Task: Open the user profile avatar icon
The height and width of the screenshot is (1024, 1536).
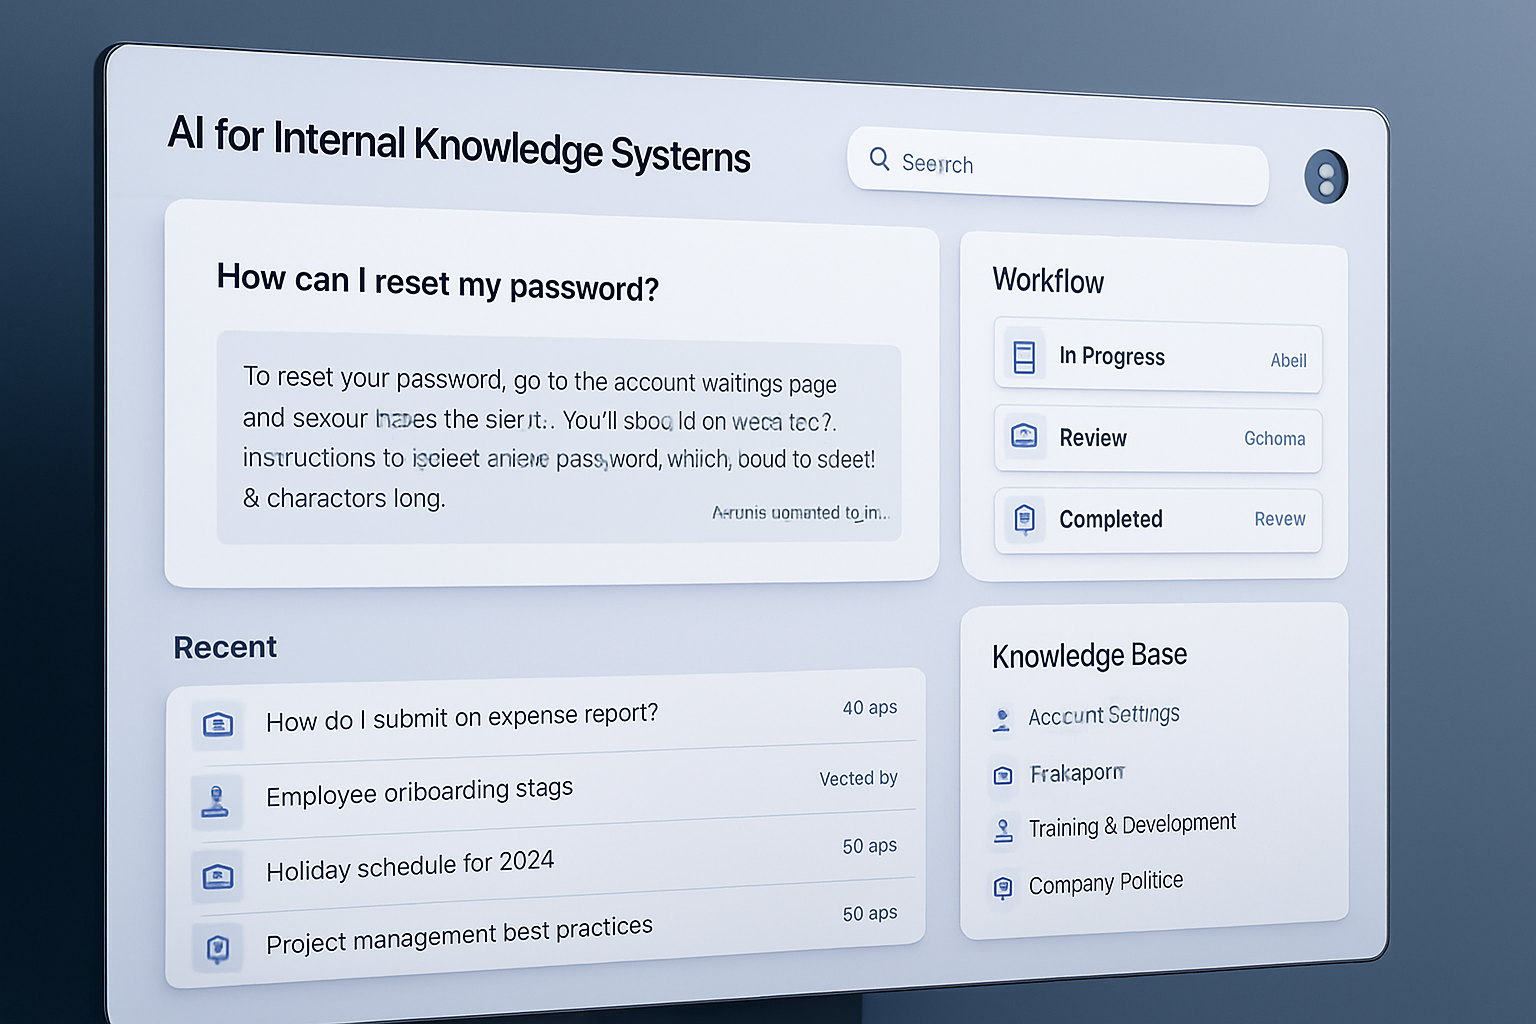Action: coord(1326,176)
